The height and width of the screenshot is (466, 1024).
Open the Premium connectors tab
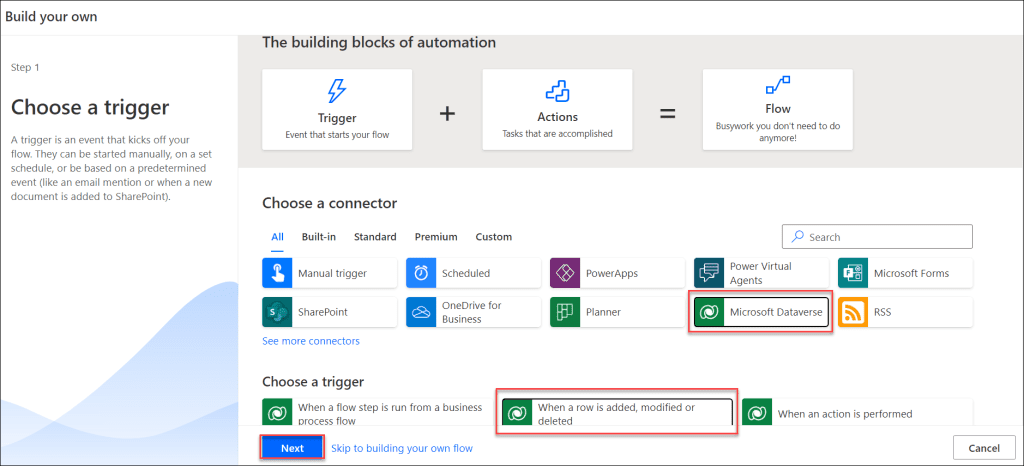point(436,237)
